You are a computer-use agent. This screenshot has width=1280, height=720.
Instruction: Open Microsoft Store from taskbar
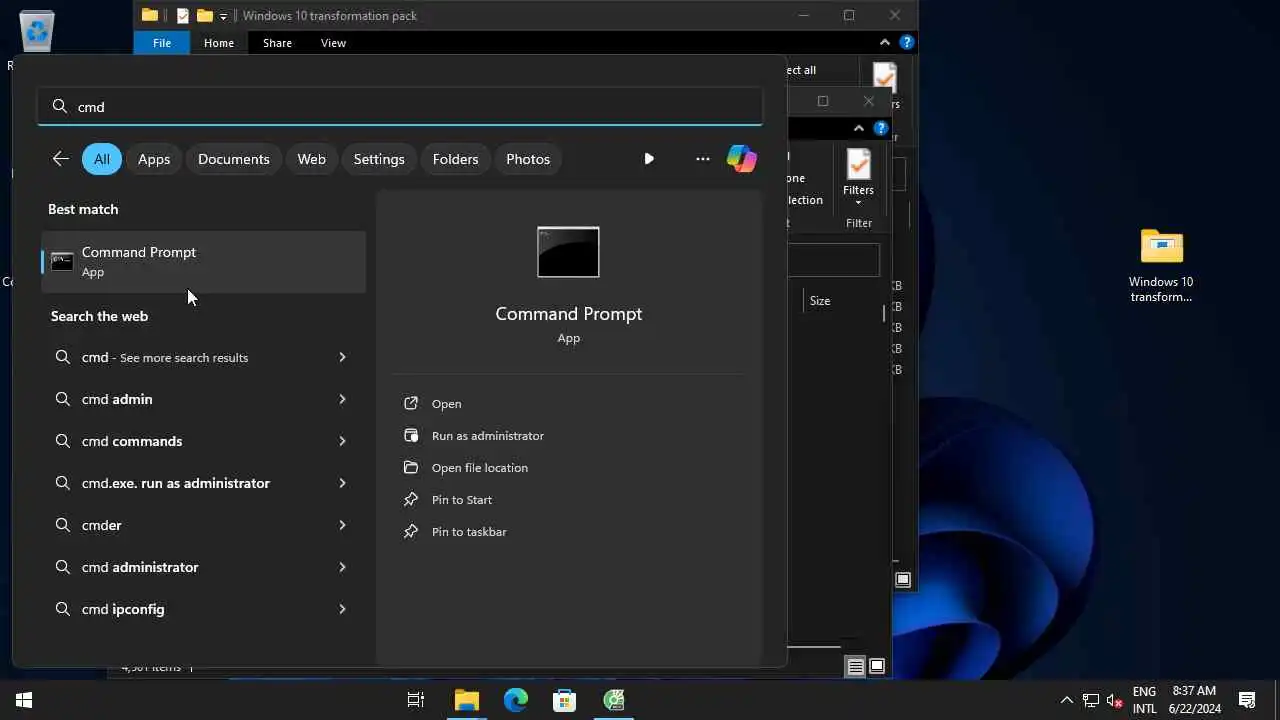(x=564, y=700)
